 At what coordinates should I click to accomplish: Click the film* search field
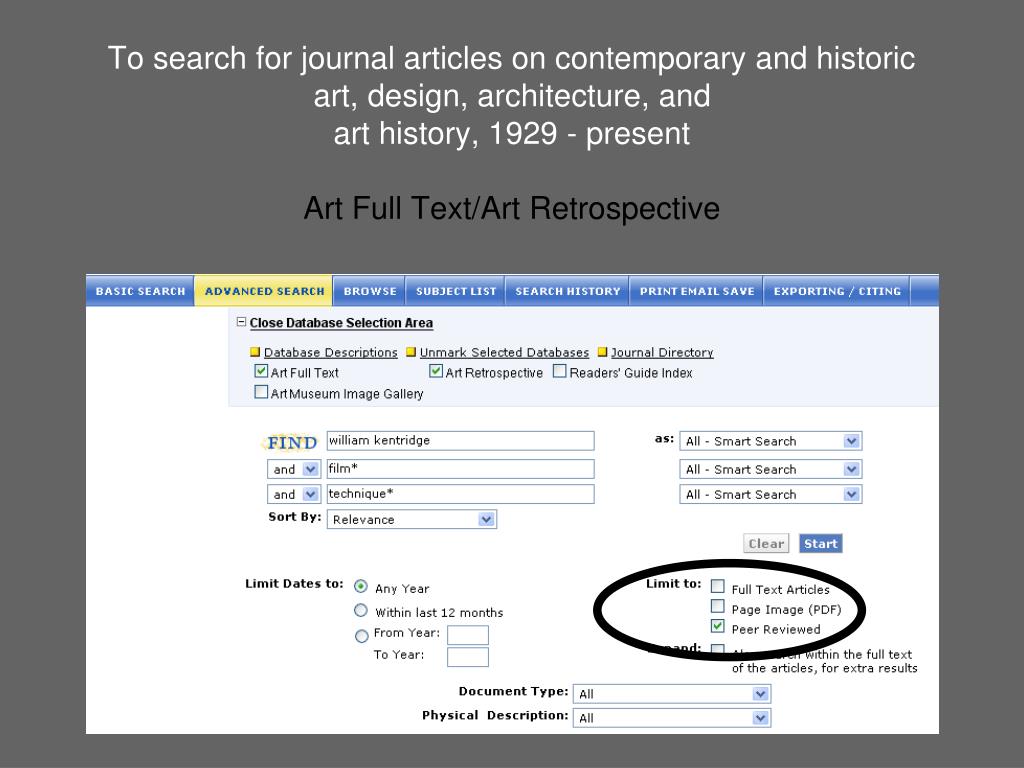(460, 469)
